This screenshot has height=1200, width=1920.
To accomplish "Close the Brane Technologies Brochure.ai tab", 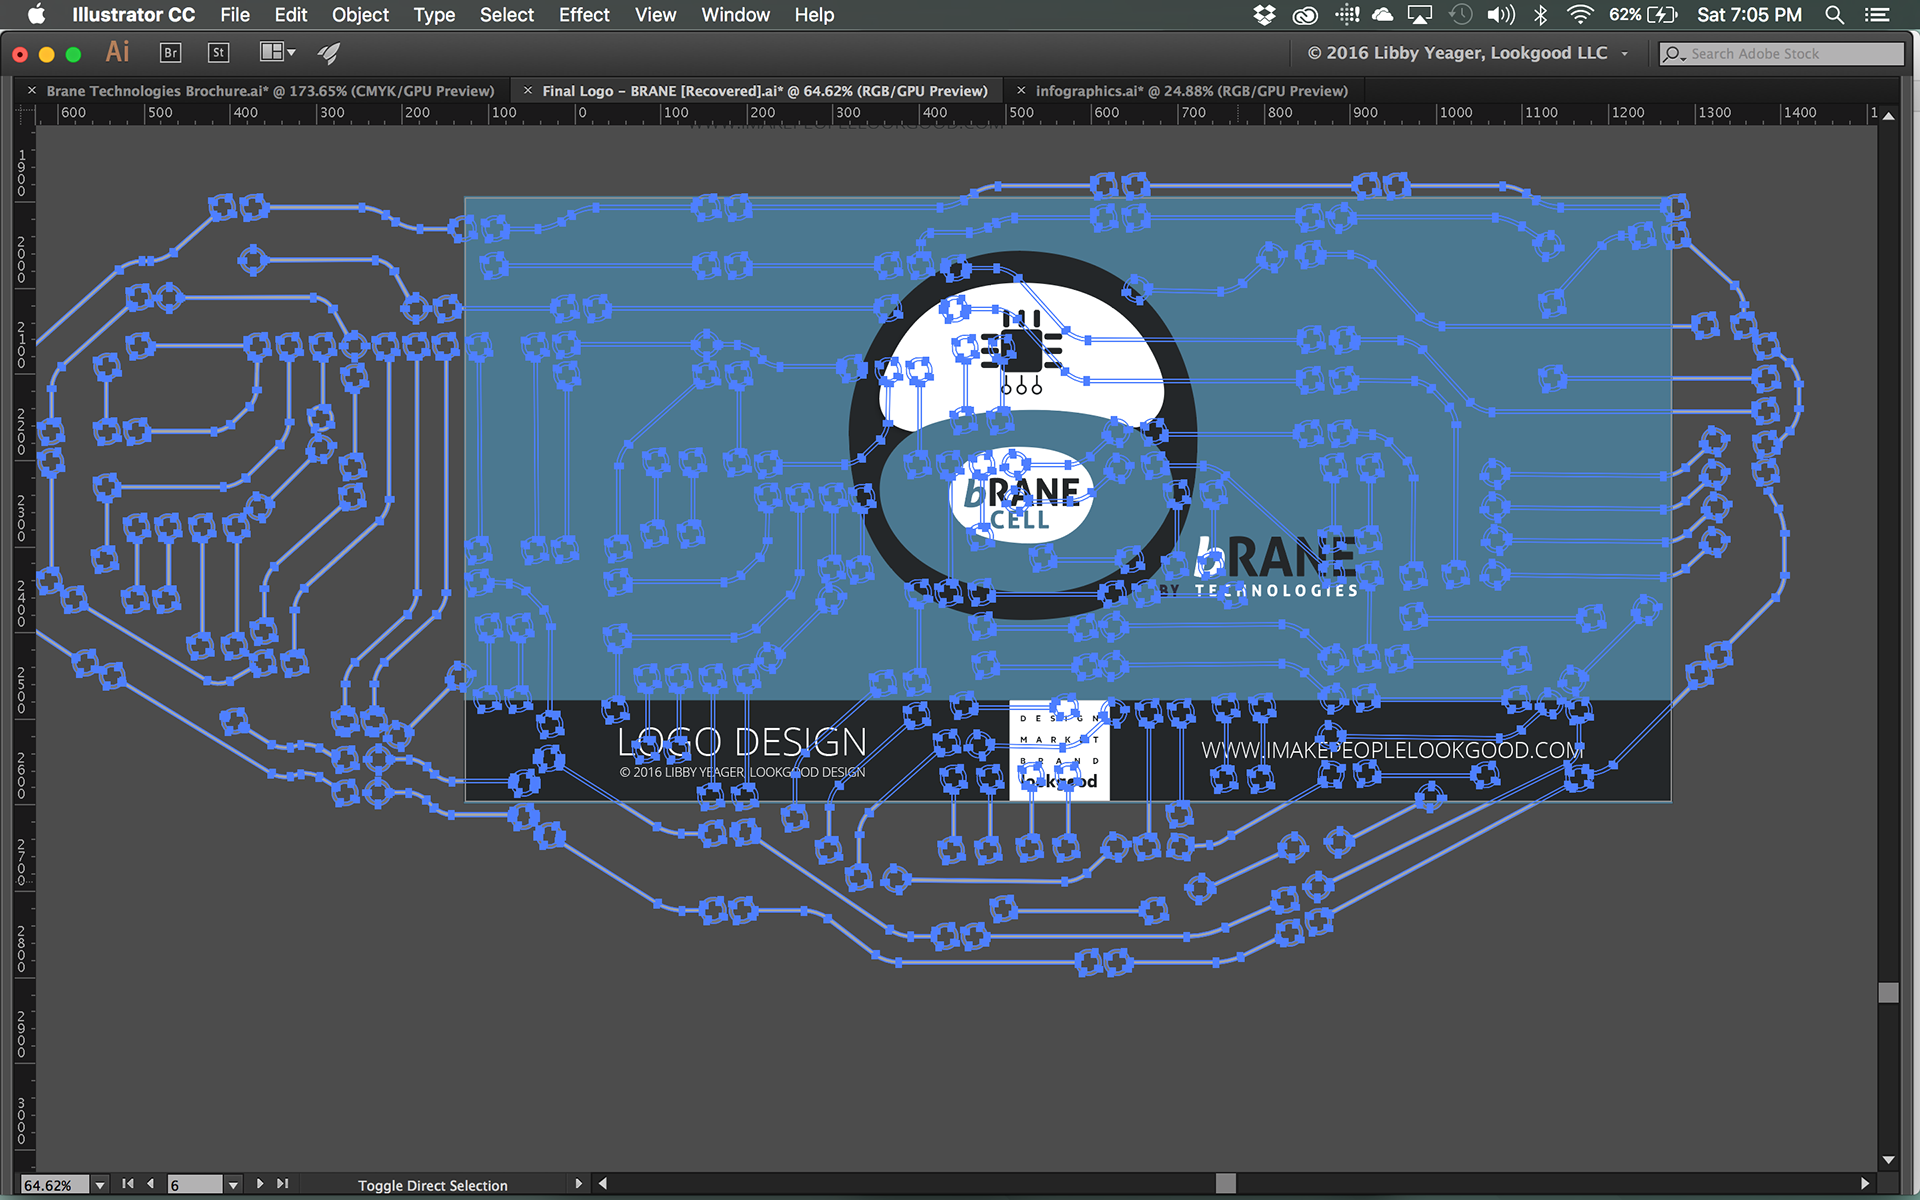I will (x=32, y=90).
